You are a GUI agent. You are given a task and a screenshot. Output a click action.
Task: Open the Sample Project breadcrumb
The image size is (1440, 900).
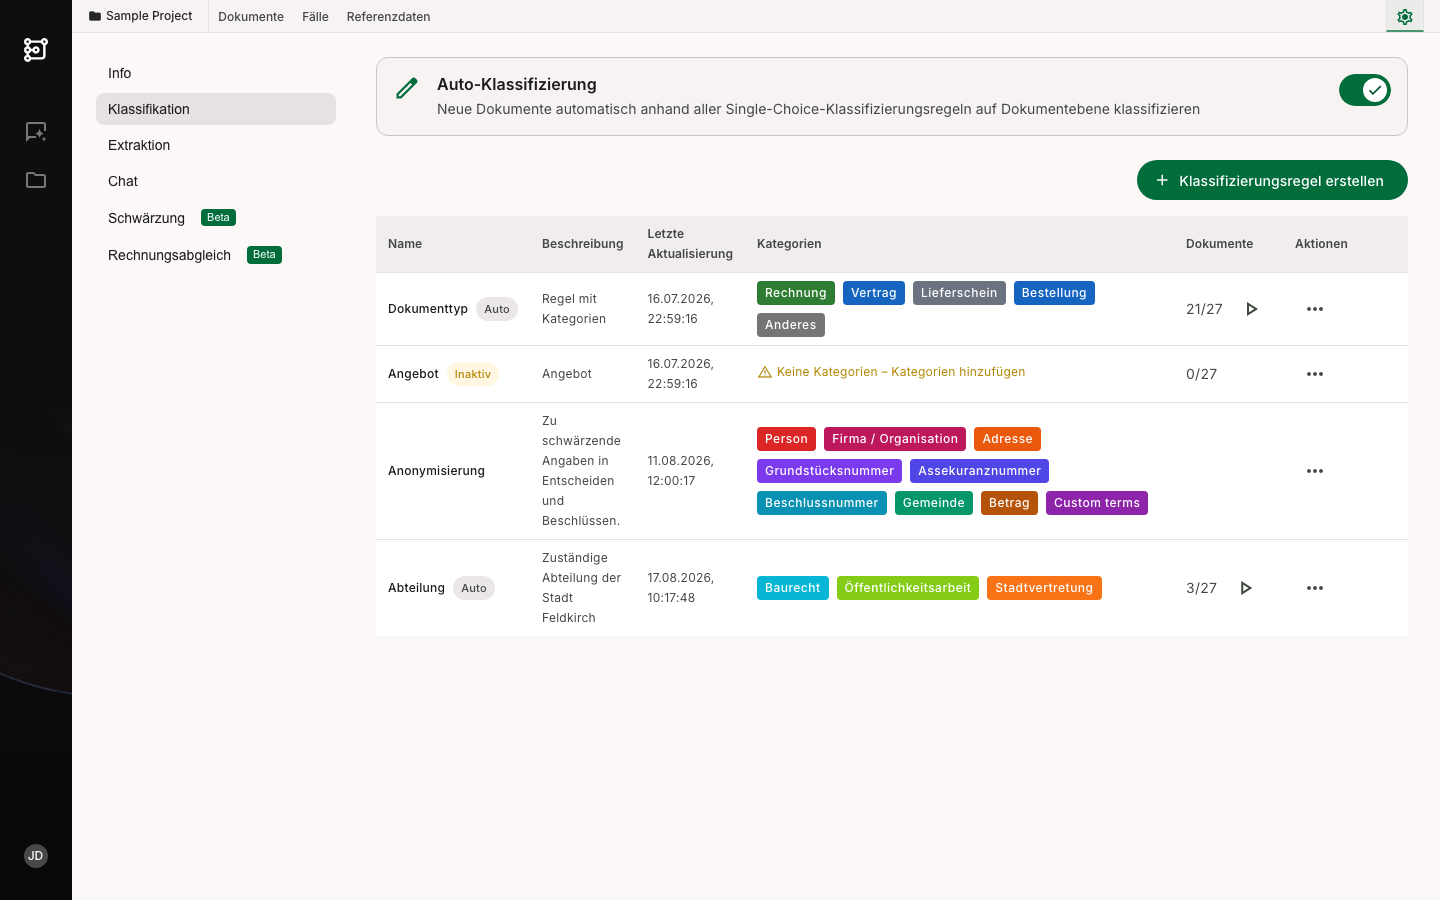click(140, 16)
